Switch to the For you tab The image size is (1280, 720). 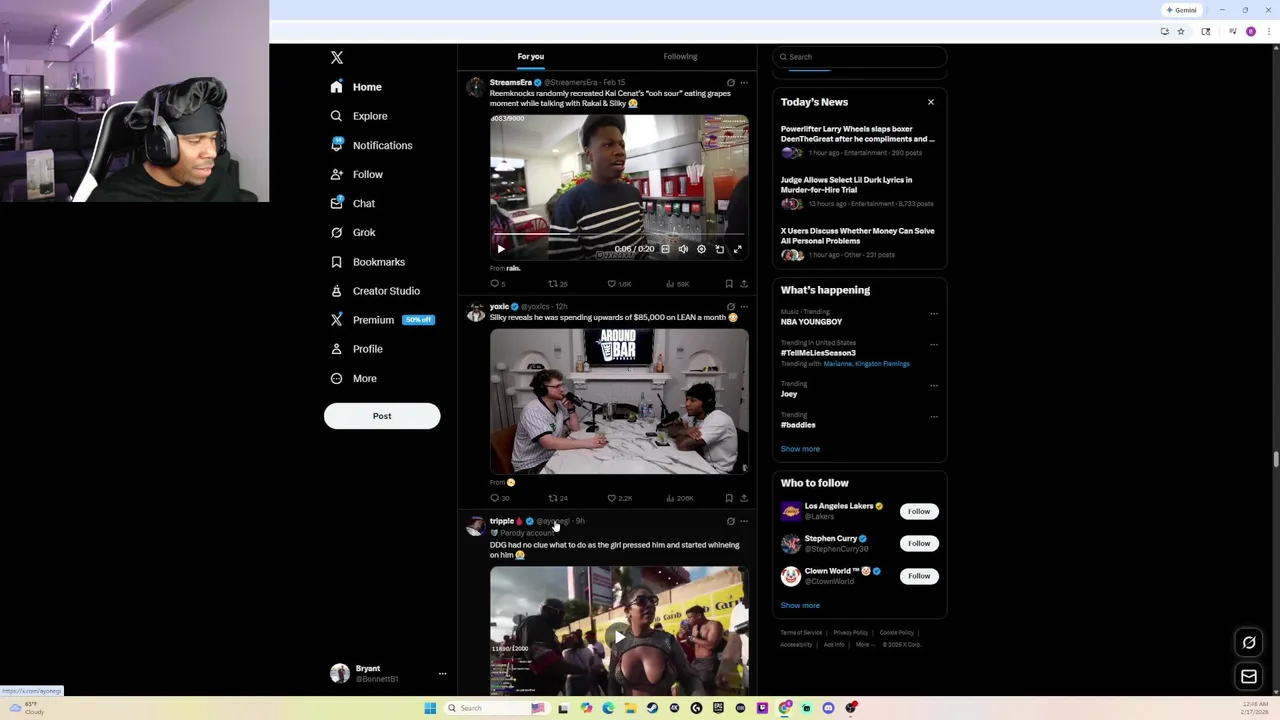click(x=531, y=57)
